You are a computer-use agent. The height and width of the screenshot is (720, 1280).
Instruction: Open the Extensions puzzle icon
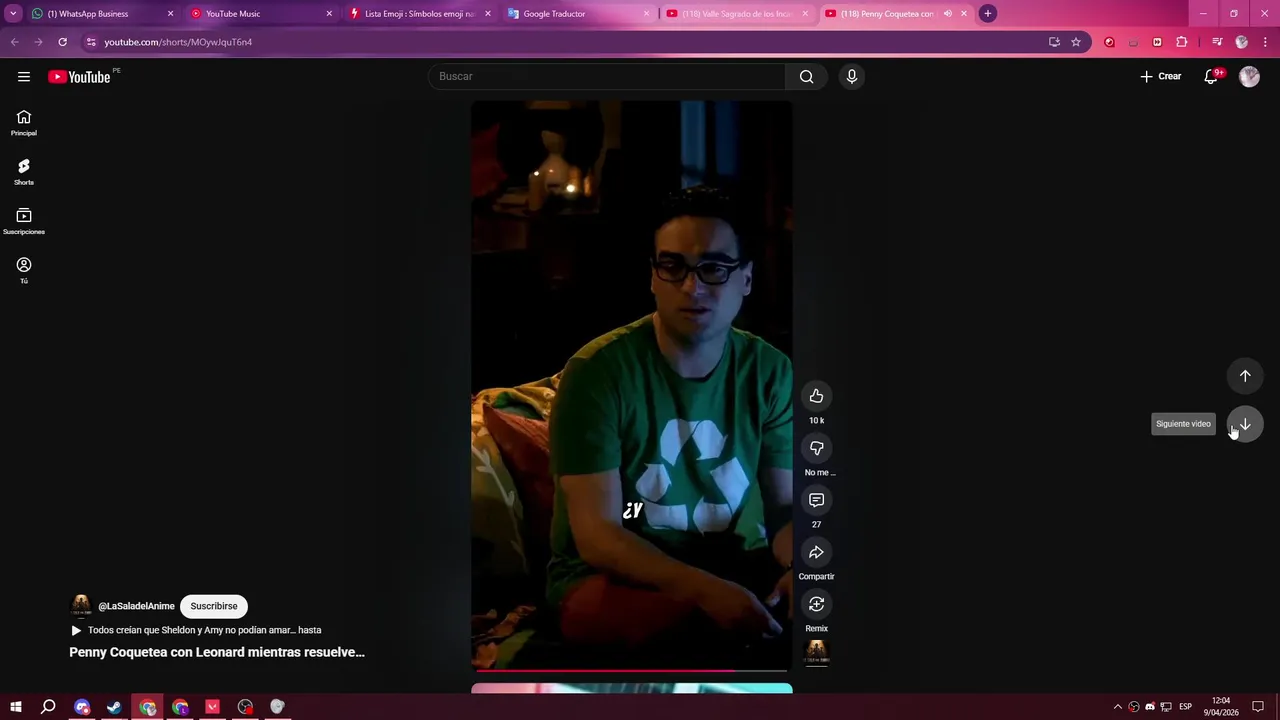pos(1182,42)
